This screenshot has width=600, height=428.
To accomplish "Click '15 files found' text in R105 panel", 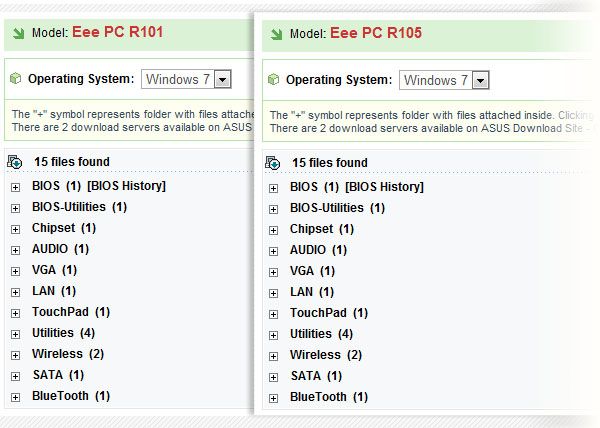I will tap(330, 163).
